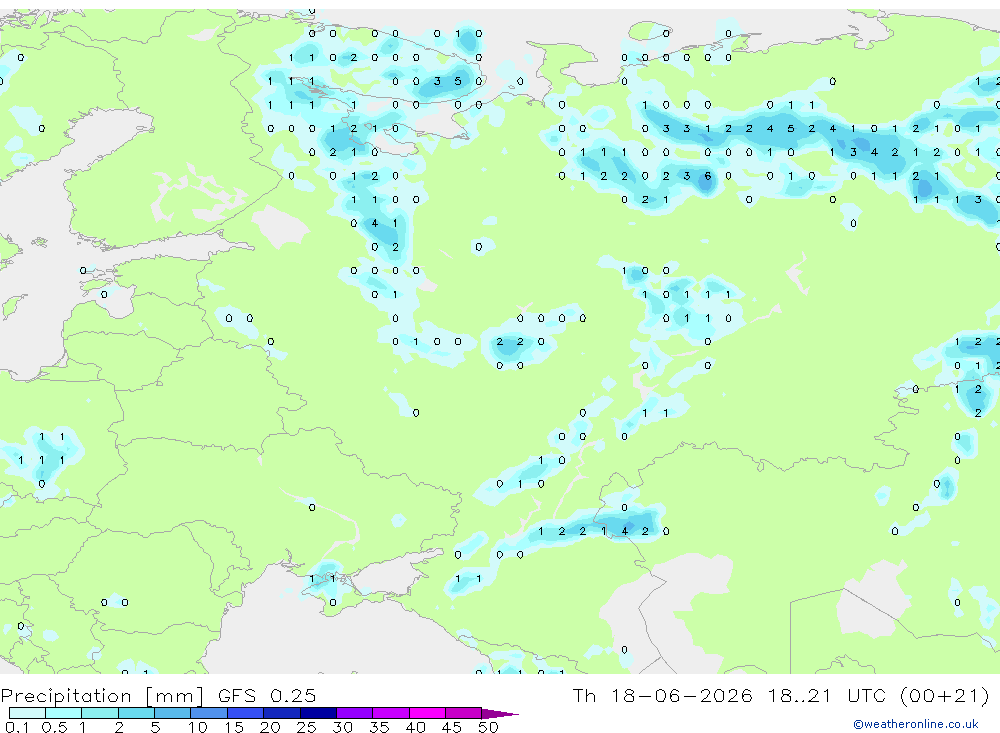Click the 20–25 mm dark blue legend swatch
Screen dimensions: 1000x733
point(282,713)
